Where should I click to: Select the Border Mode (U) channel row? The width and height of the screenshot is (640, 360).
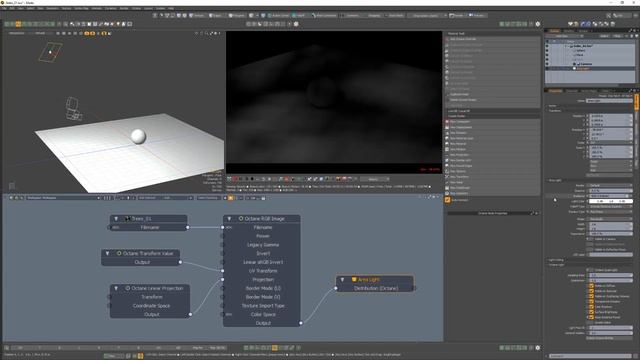(x=263, y=288)
